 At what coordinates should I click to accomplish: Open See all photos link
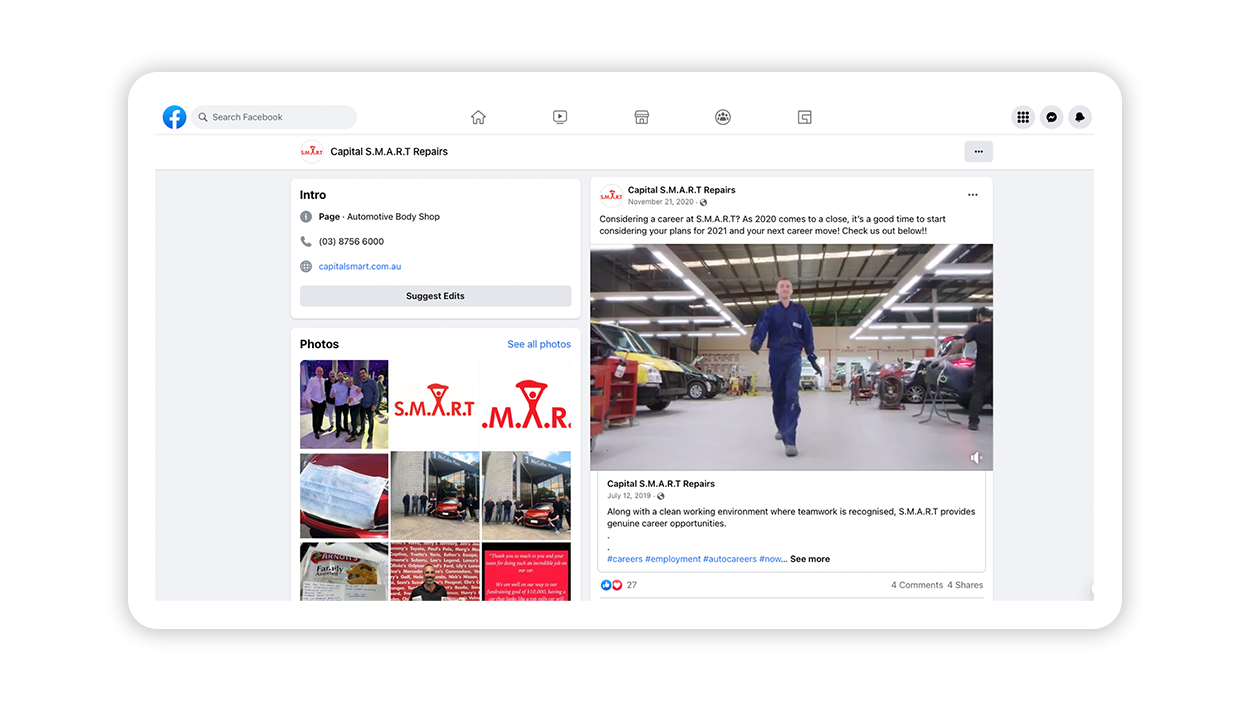tap(539, 344)
